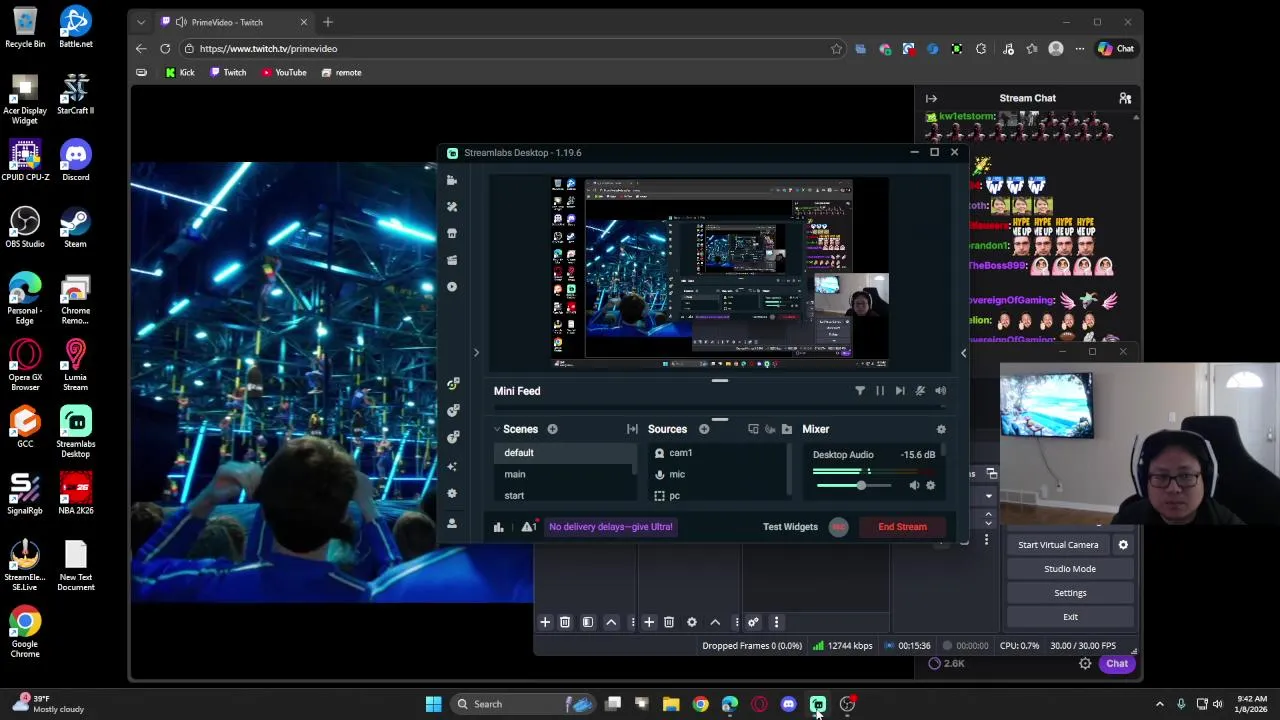
Task: Add a new source with Sources plus icon
Action: point(704,429)
